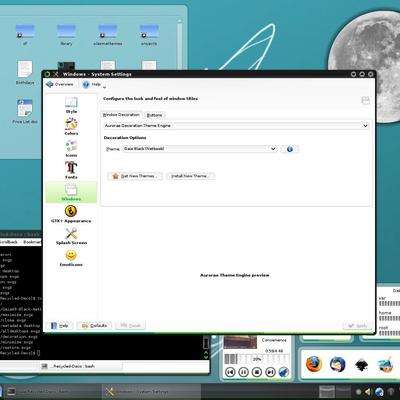Viewport: 400px width, 400px height.
Task: Click the volume icon in system tray
Action: coord(368,392)
